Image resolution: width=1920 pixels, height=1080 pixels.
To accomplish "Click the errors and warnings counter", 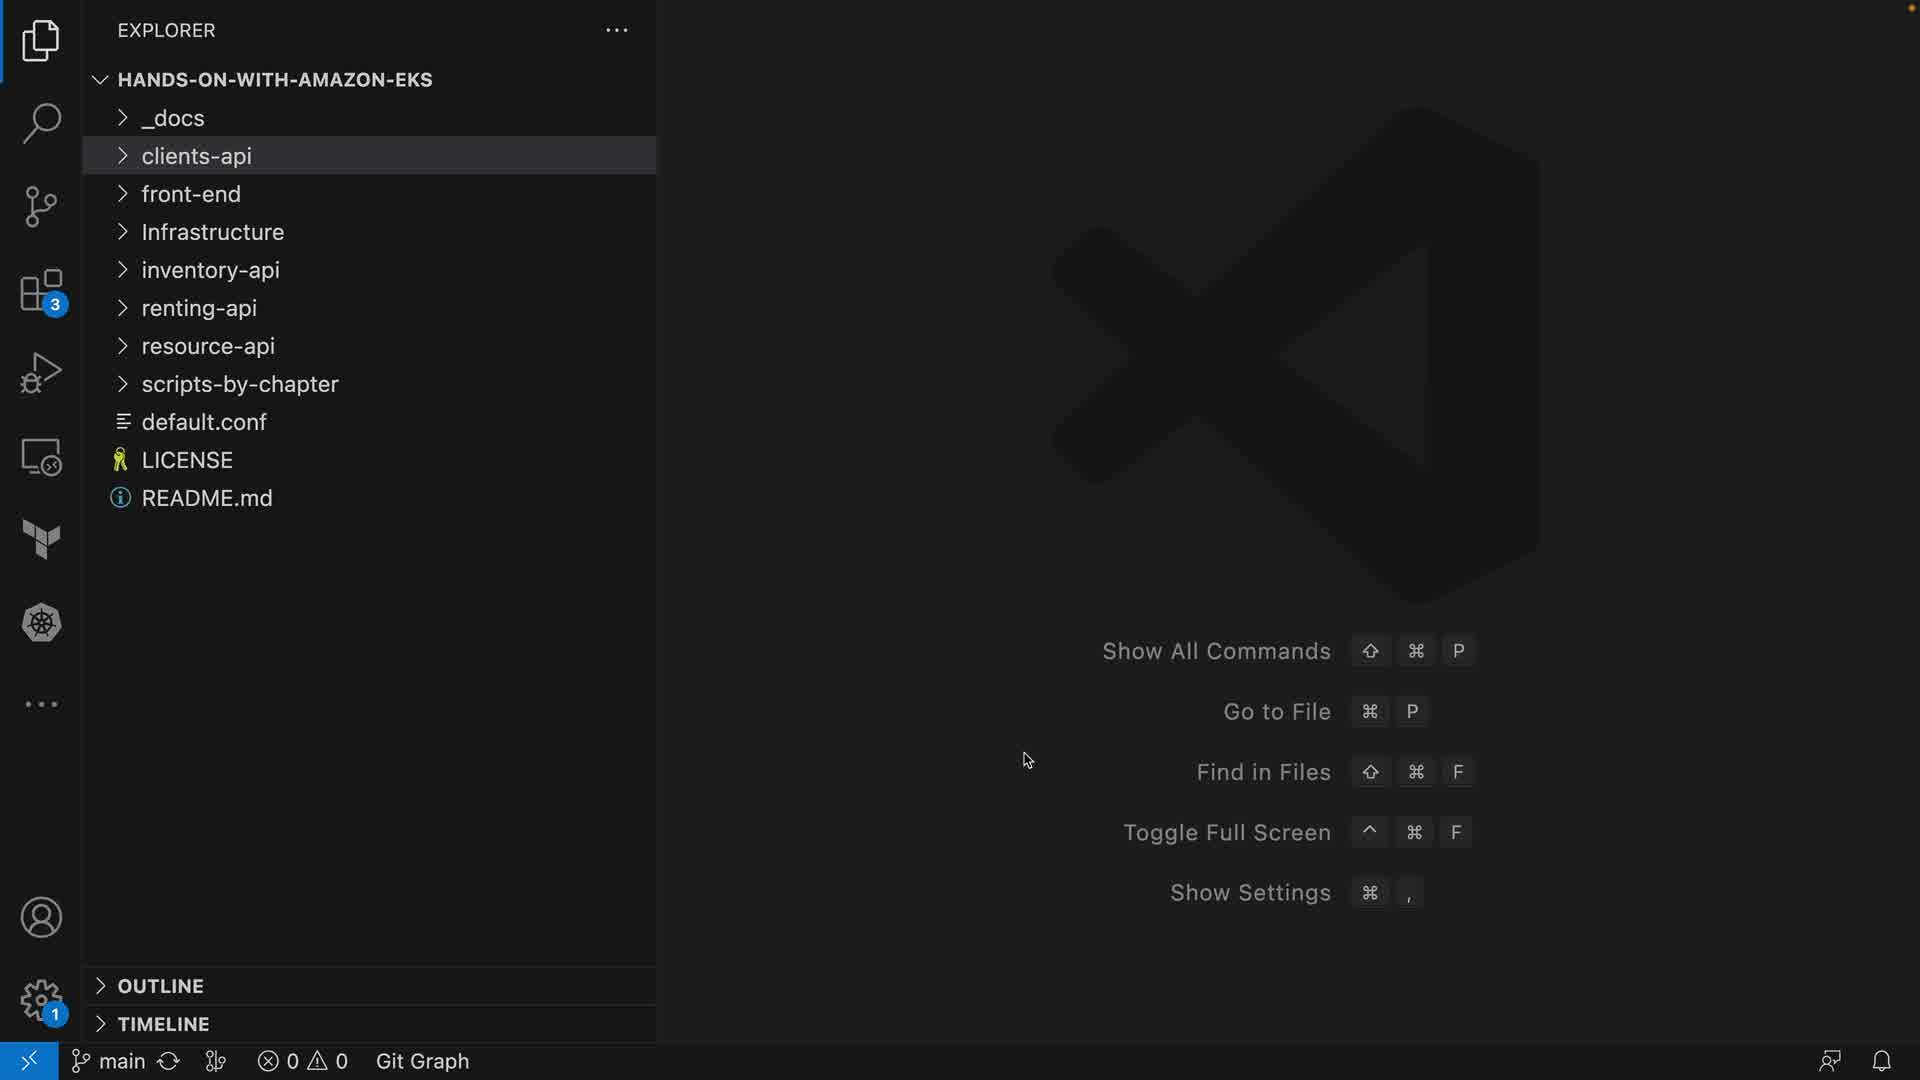I will [x=303, y=1061].
